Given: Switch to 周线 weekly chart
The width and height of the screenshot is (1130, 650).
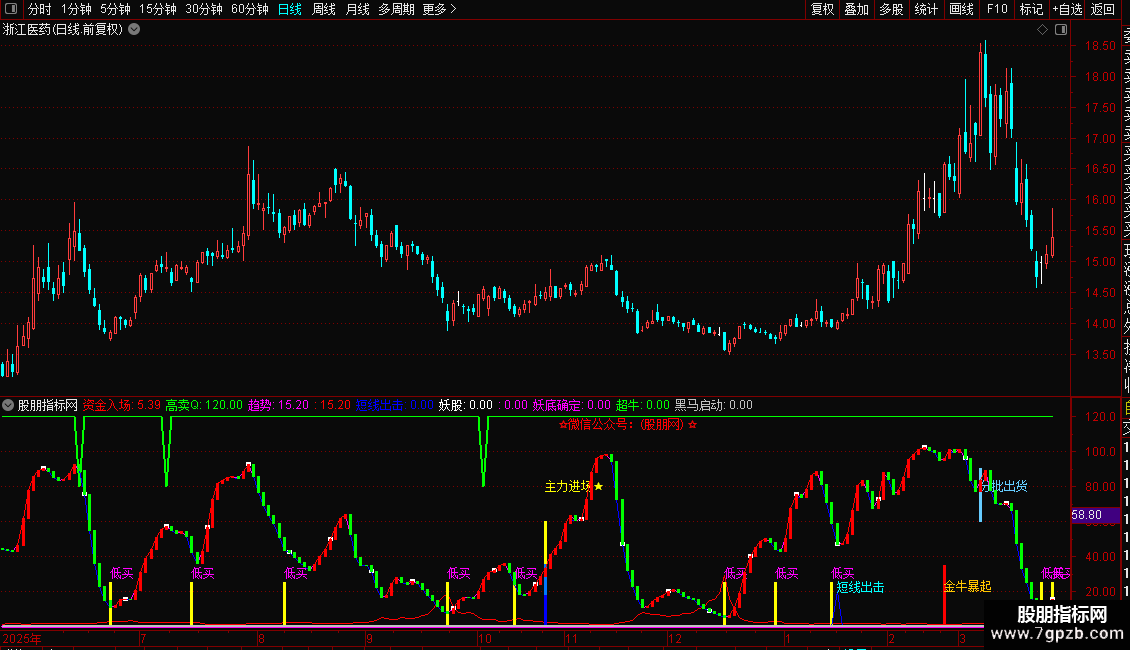Looking at the screenshot, I should tap(324, 9).
